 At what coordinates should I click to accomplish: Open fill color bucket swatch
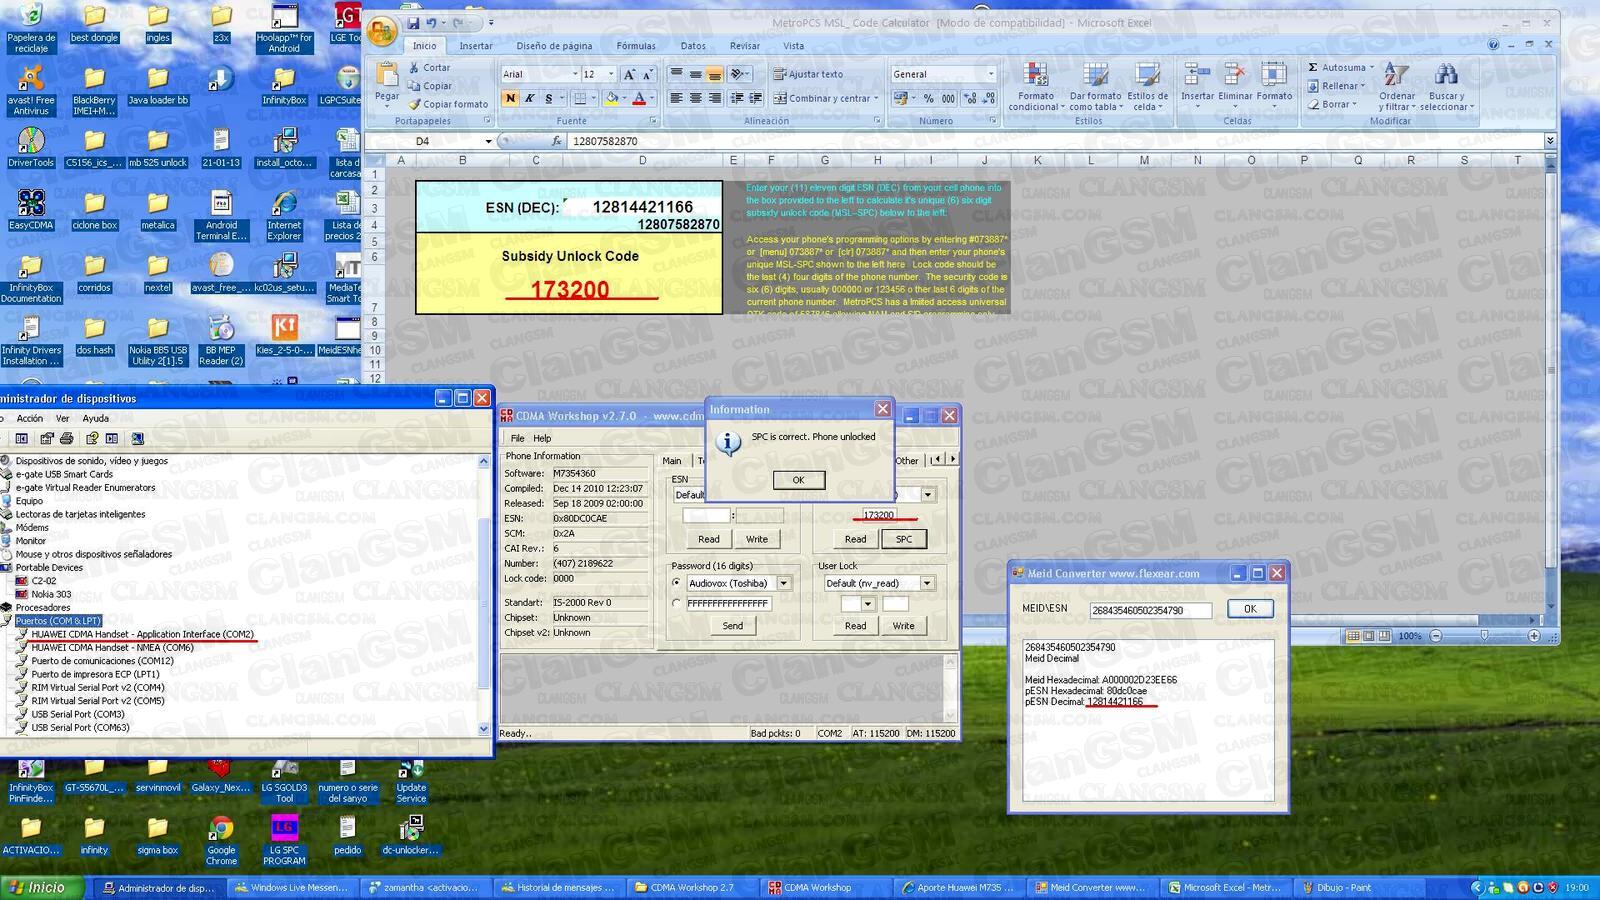[x=611, y=98]
